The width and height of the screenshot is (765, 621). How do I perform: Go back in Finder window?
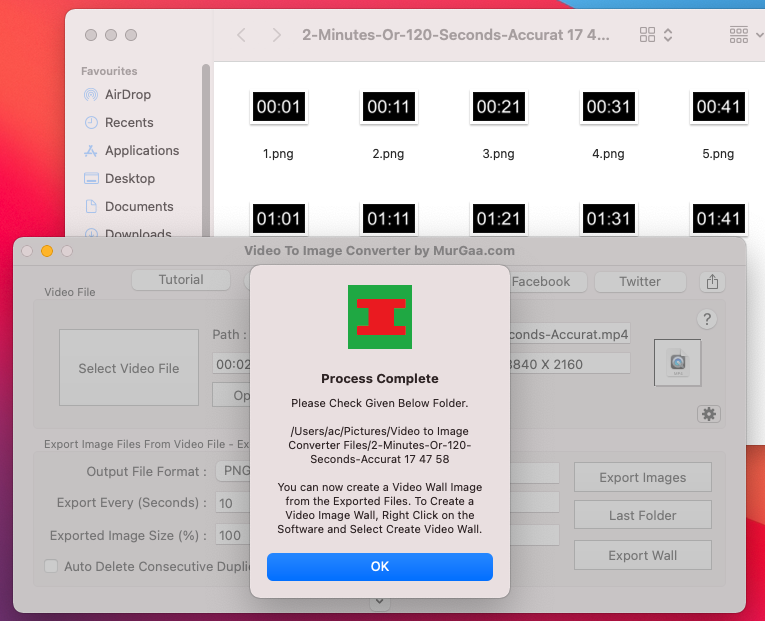241,35
